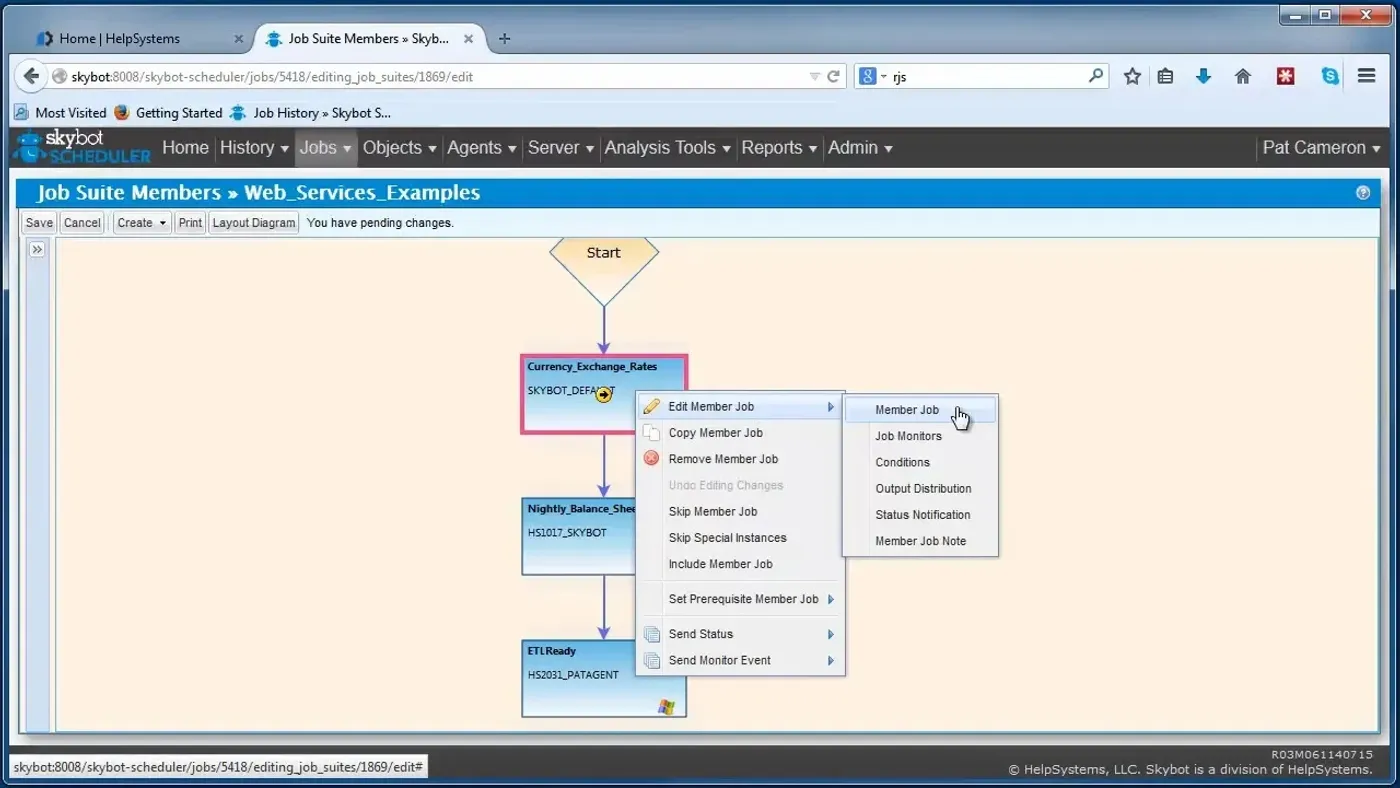1400x788 pixels.
Task: Click the icon beside Send Status
Action: click(x=652, y=634)
